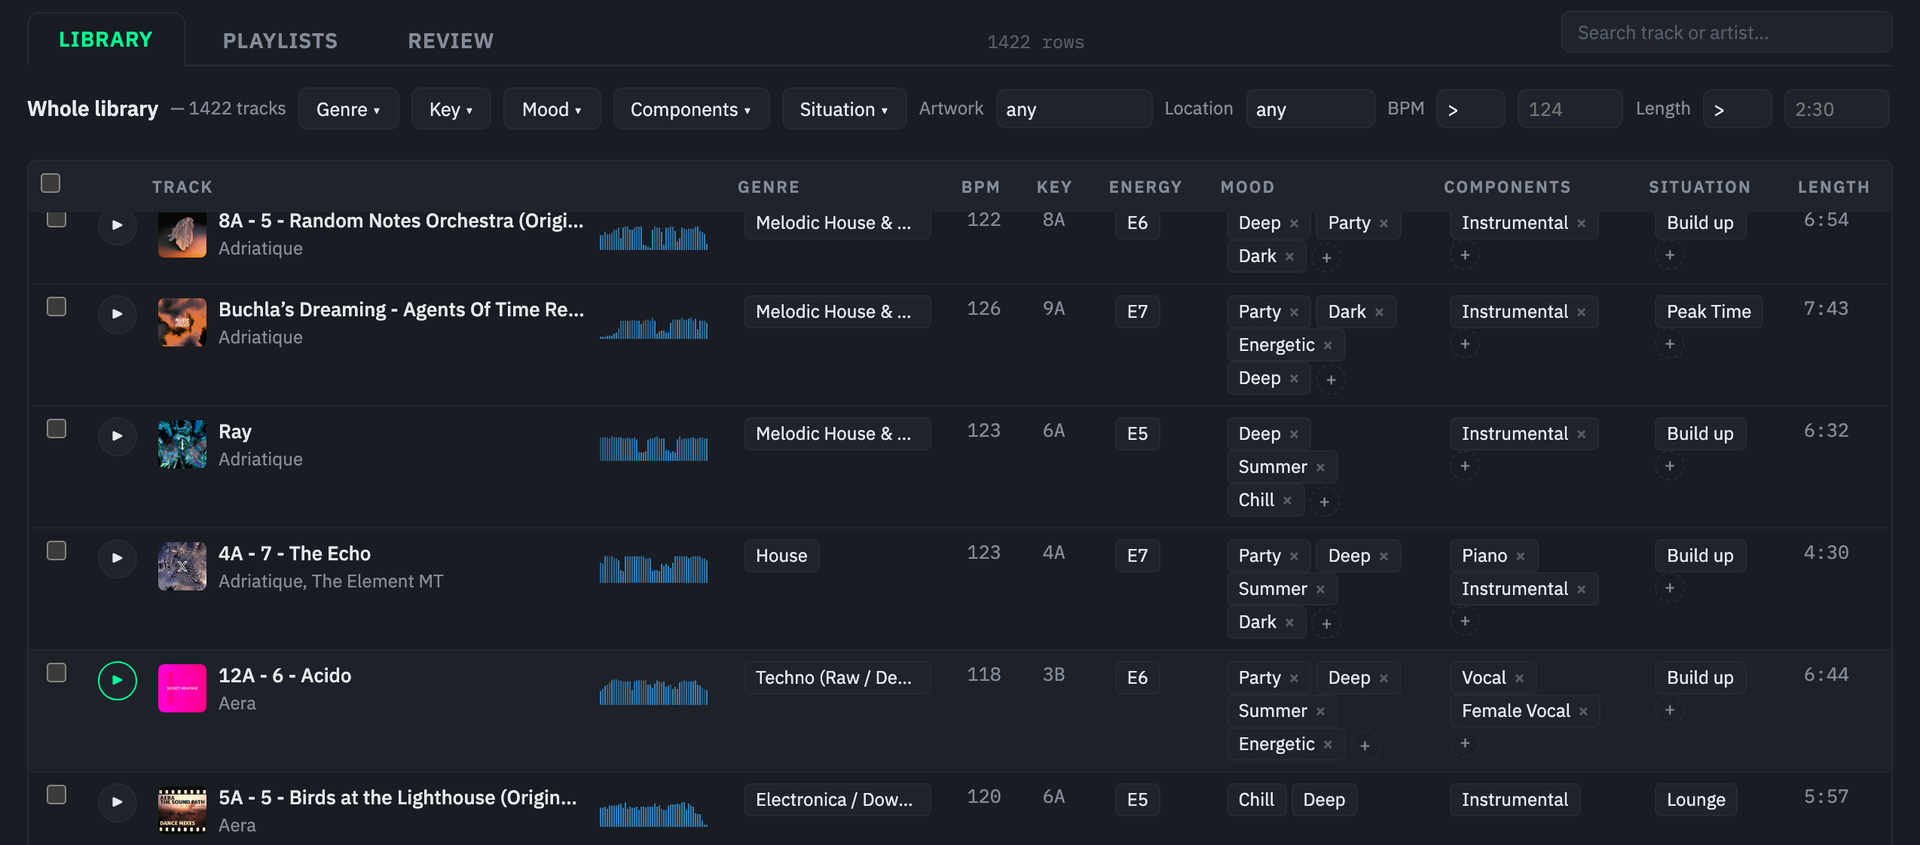The height and width of the screenshot is (845, 1920).
Task: Add a component to Acido
Action: tap(1465, 743)
